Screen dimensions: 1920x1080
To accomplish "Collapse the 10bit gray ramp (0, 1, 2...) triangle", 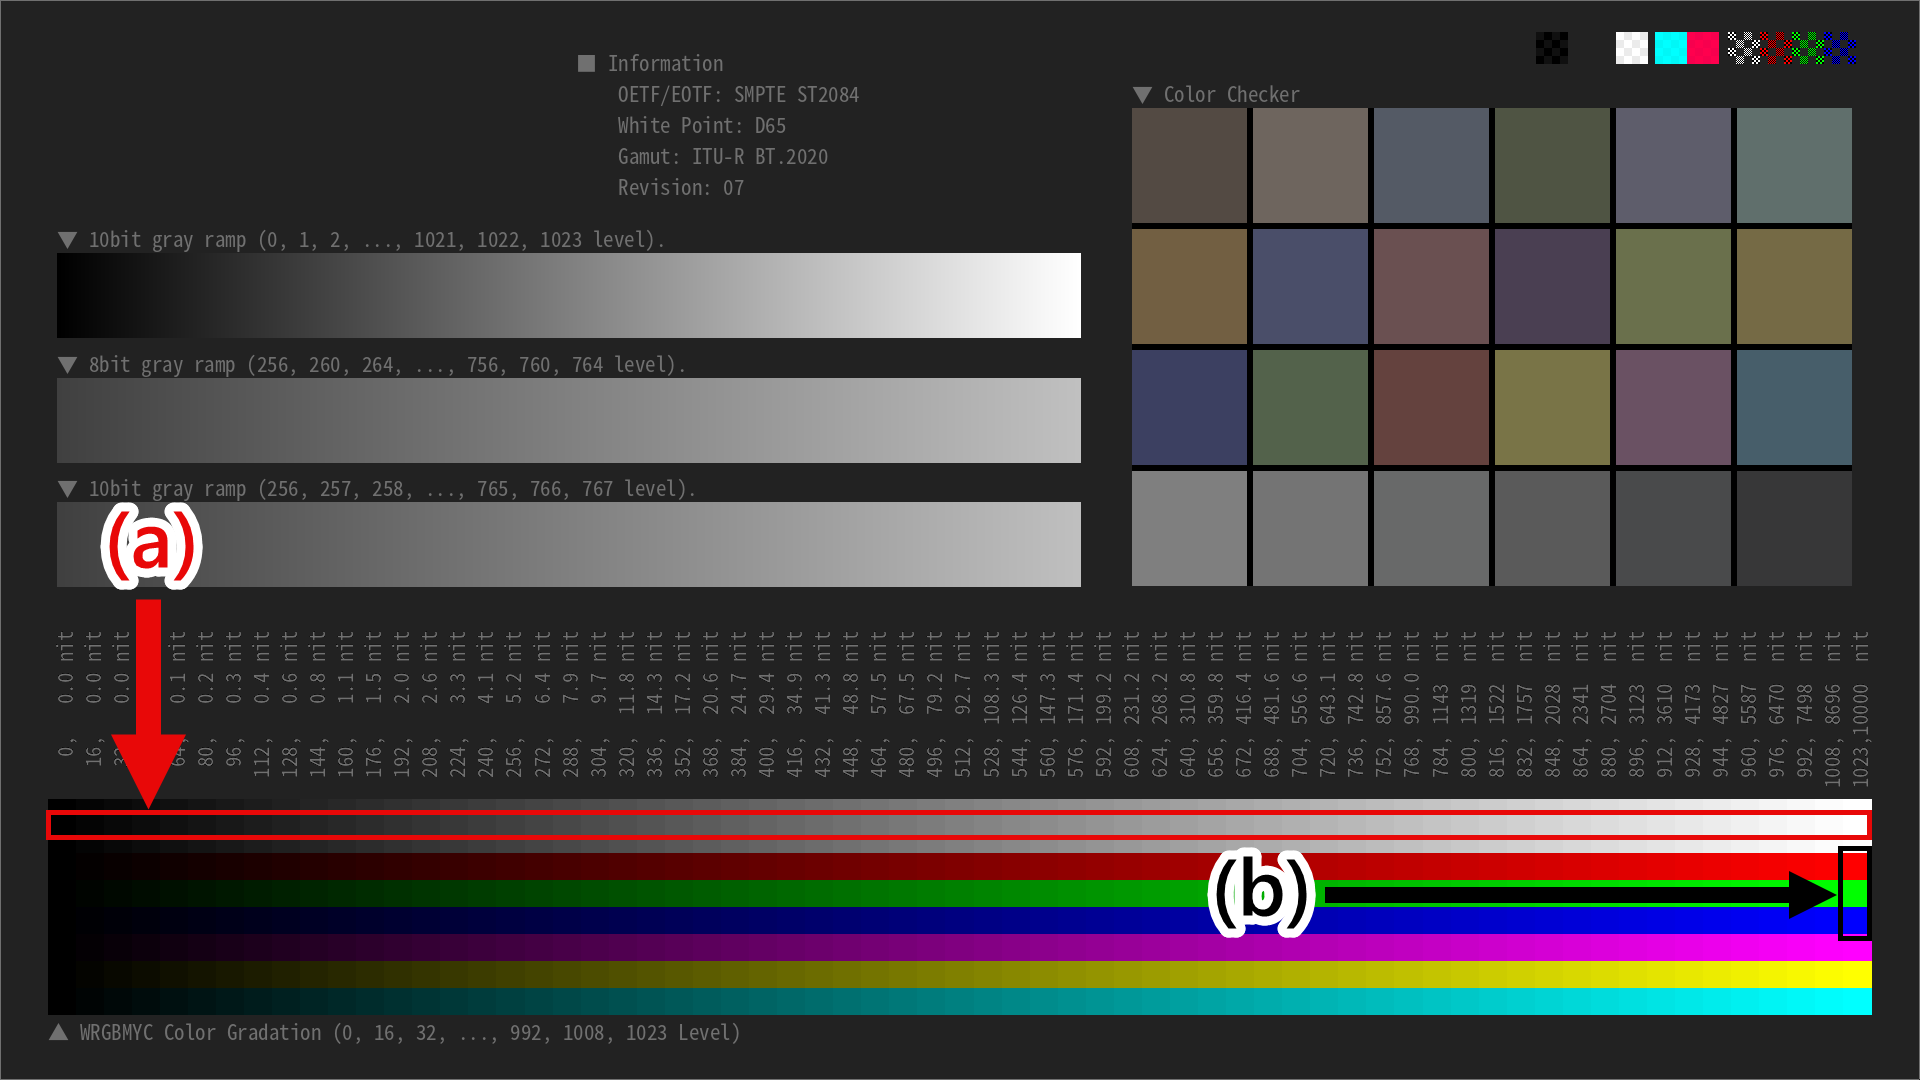I will click(68, 240).
